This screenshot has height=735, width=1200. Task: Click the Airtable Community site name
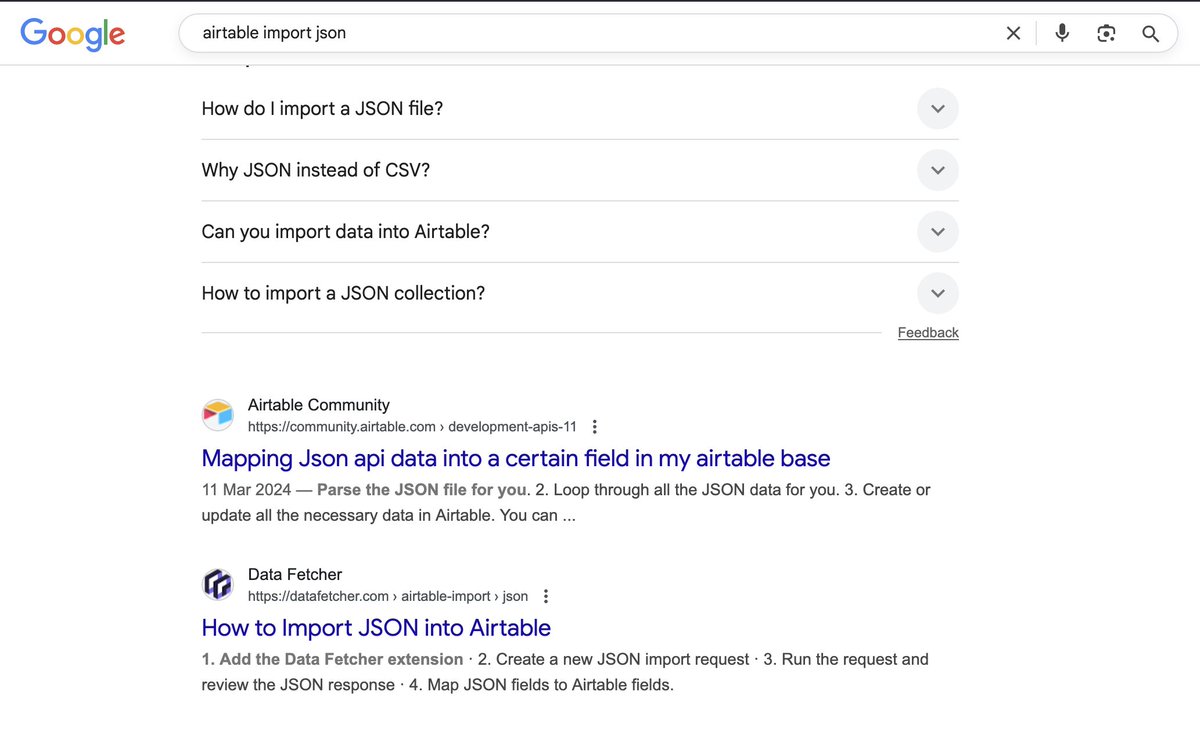point(319,405)
